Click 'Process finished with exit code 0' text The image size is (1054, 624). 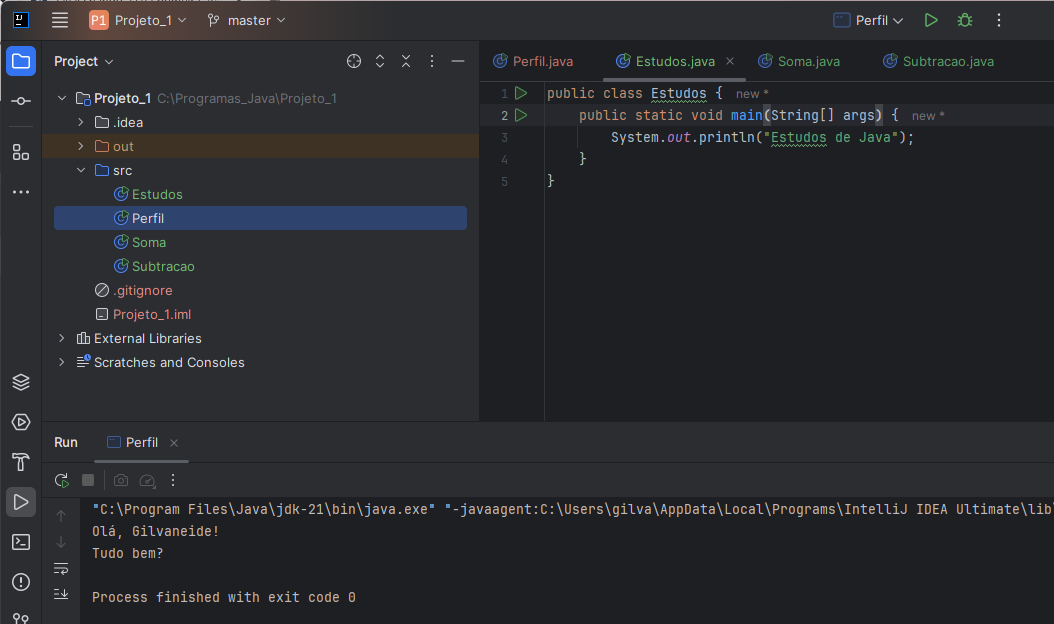coord(224,597)
